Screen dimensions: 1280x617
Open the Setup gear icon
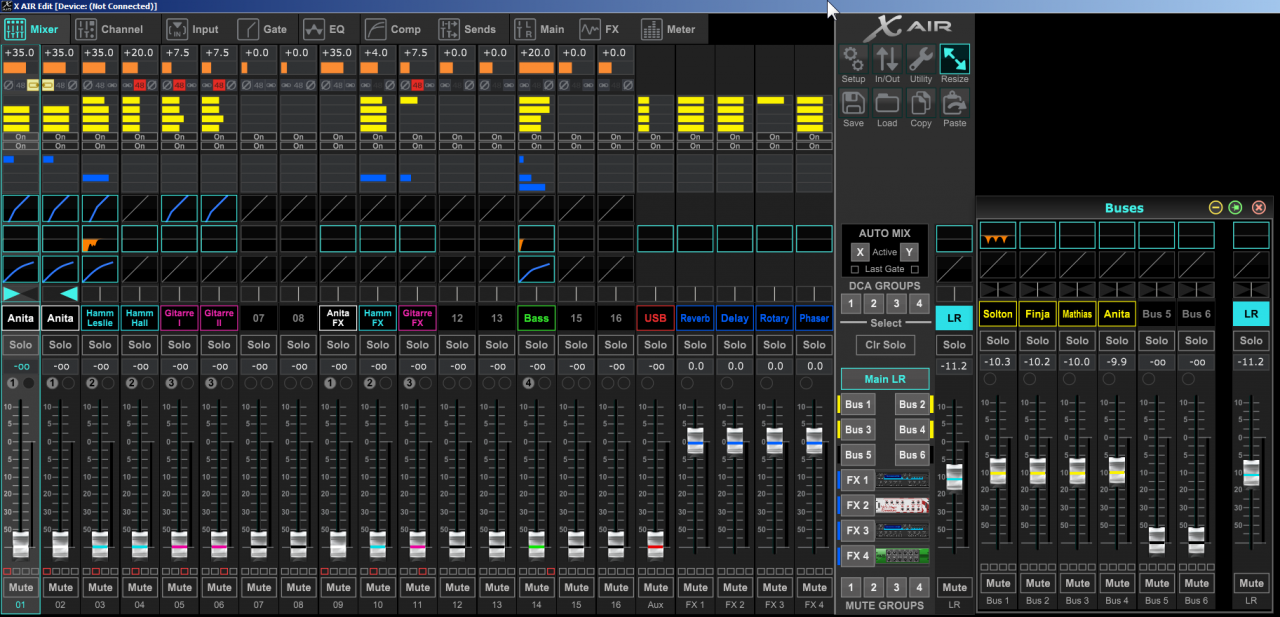point(853,58)
